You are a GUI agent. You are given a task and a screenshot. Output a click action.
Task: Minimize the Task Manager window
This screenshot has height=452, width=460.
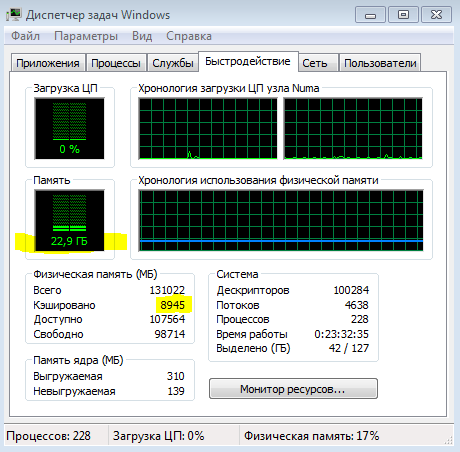(x=370, y=15)
